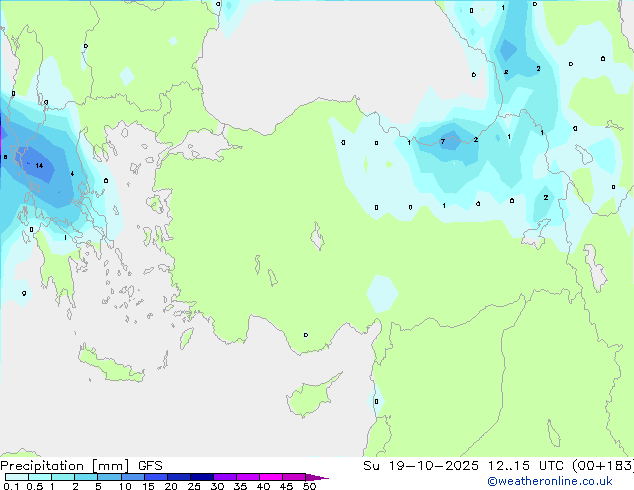
Task: Select the 30–35 mm purple legend swatch
Action: click(x=225, y=477)
